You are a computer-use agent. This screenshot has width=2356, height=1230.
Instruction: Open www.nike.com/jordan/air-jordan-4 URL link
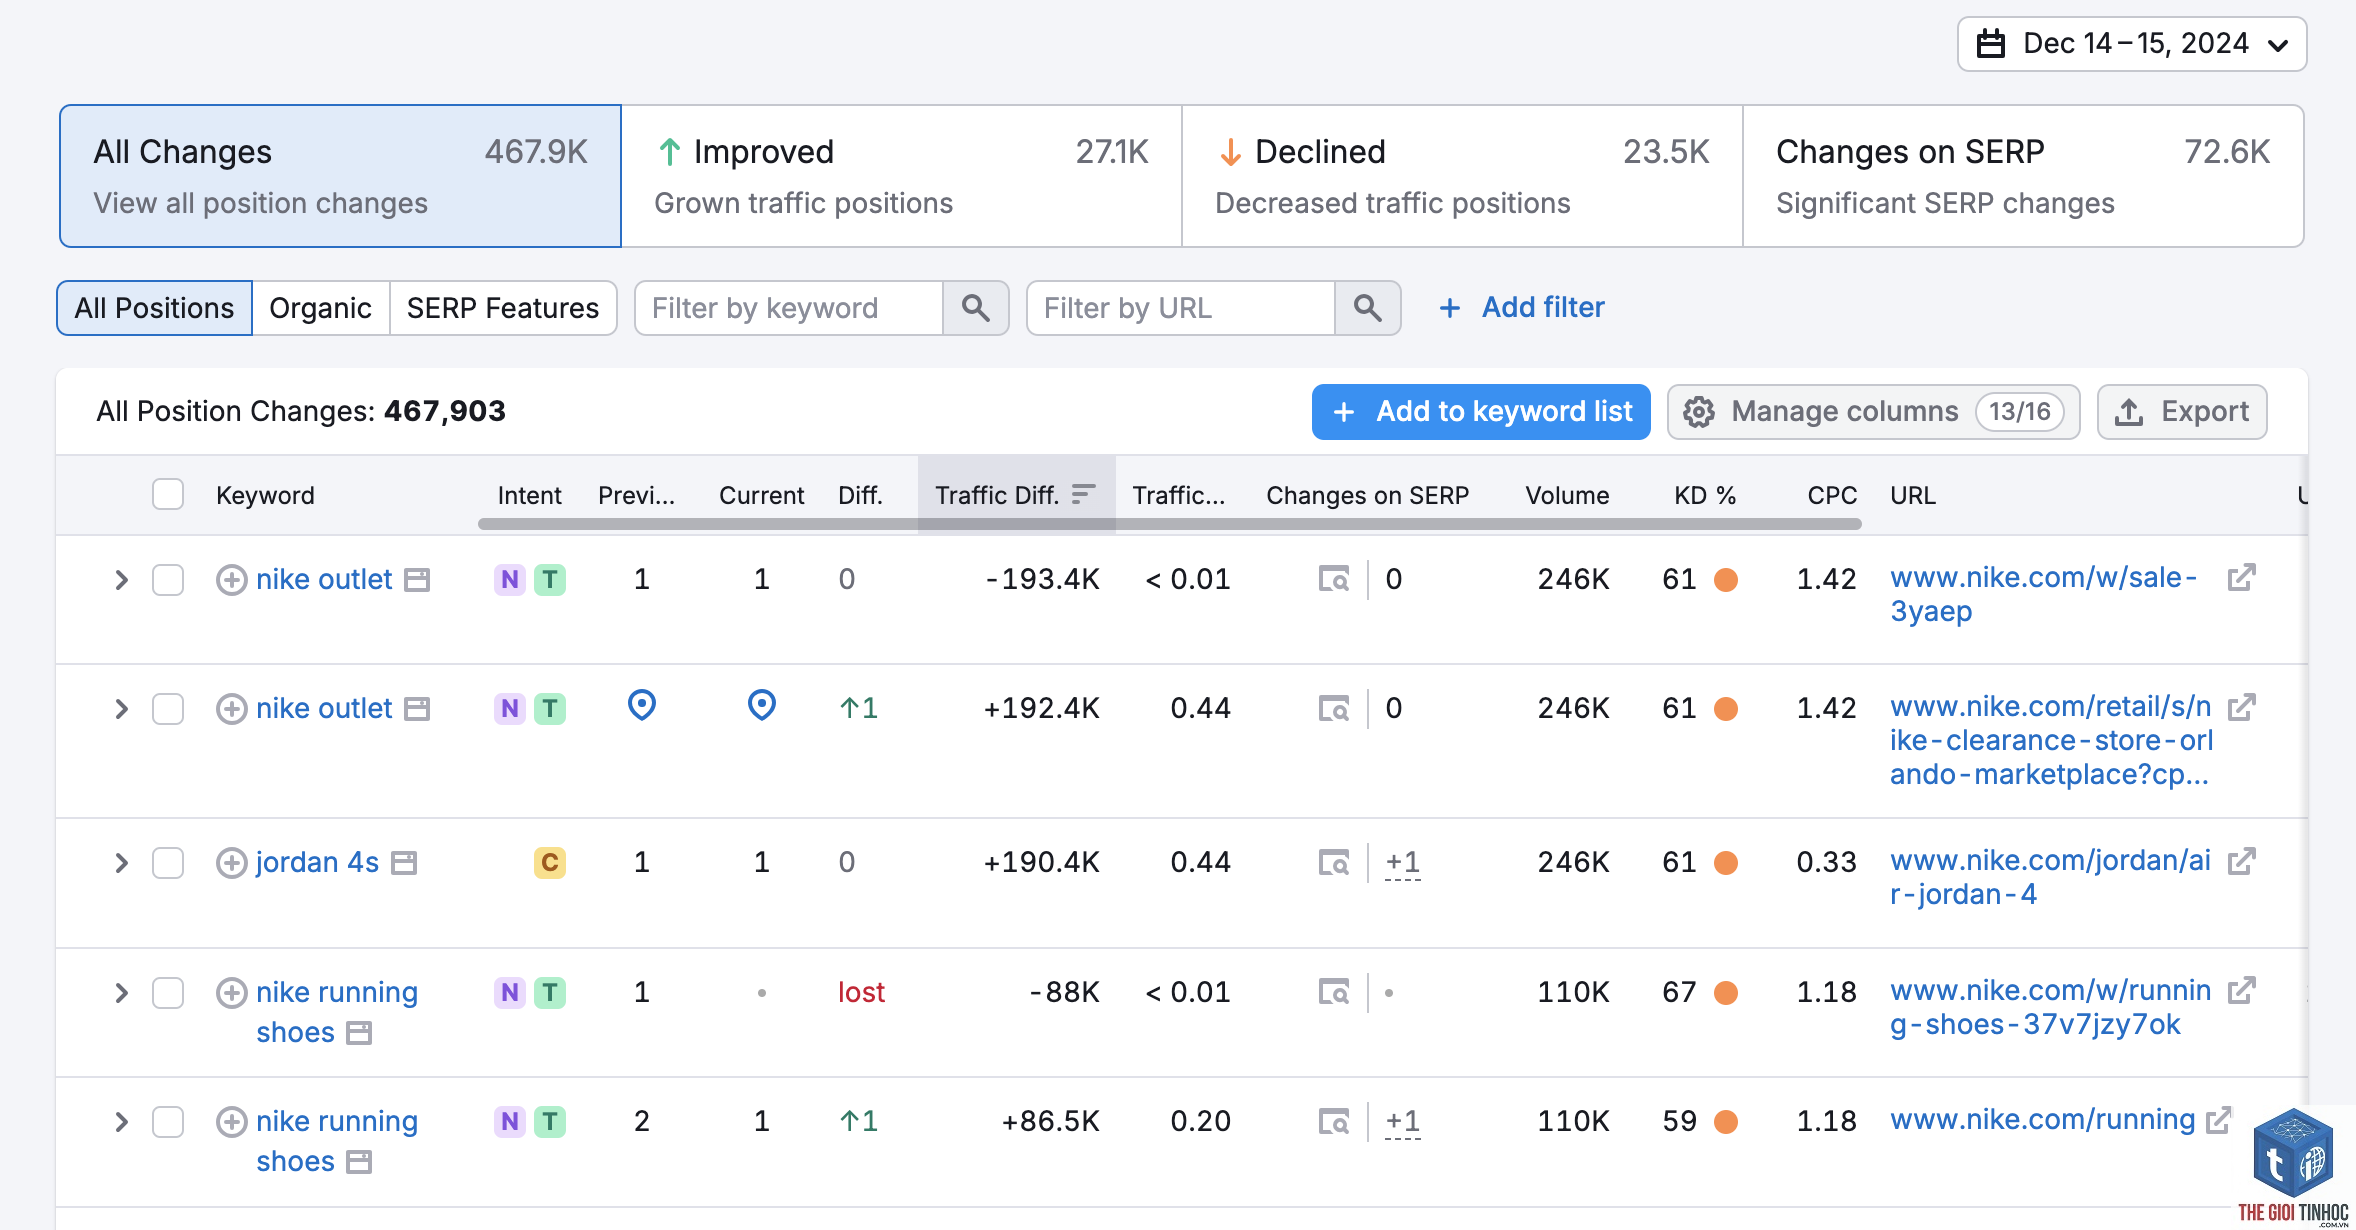tap(2050, 877)
